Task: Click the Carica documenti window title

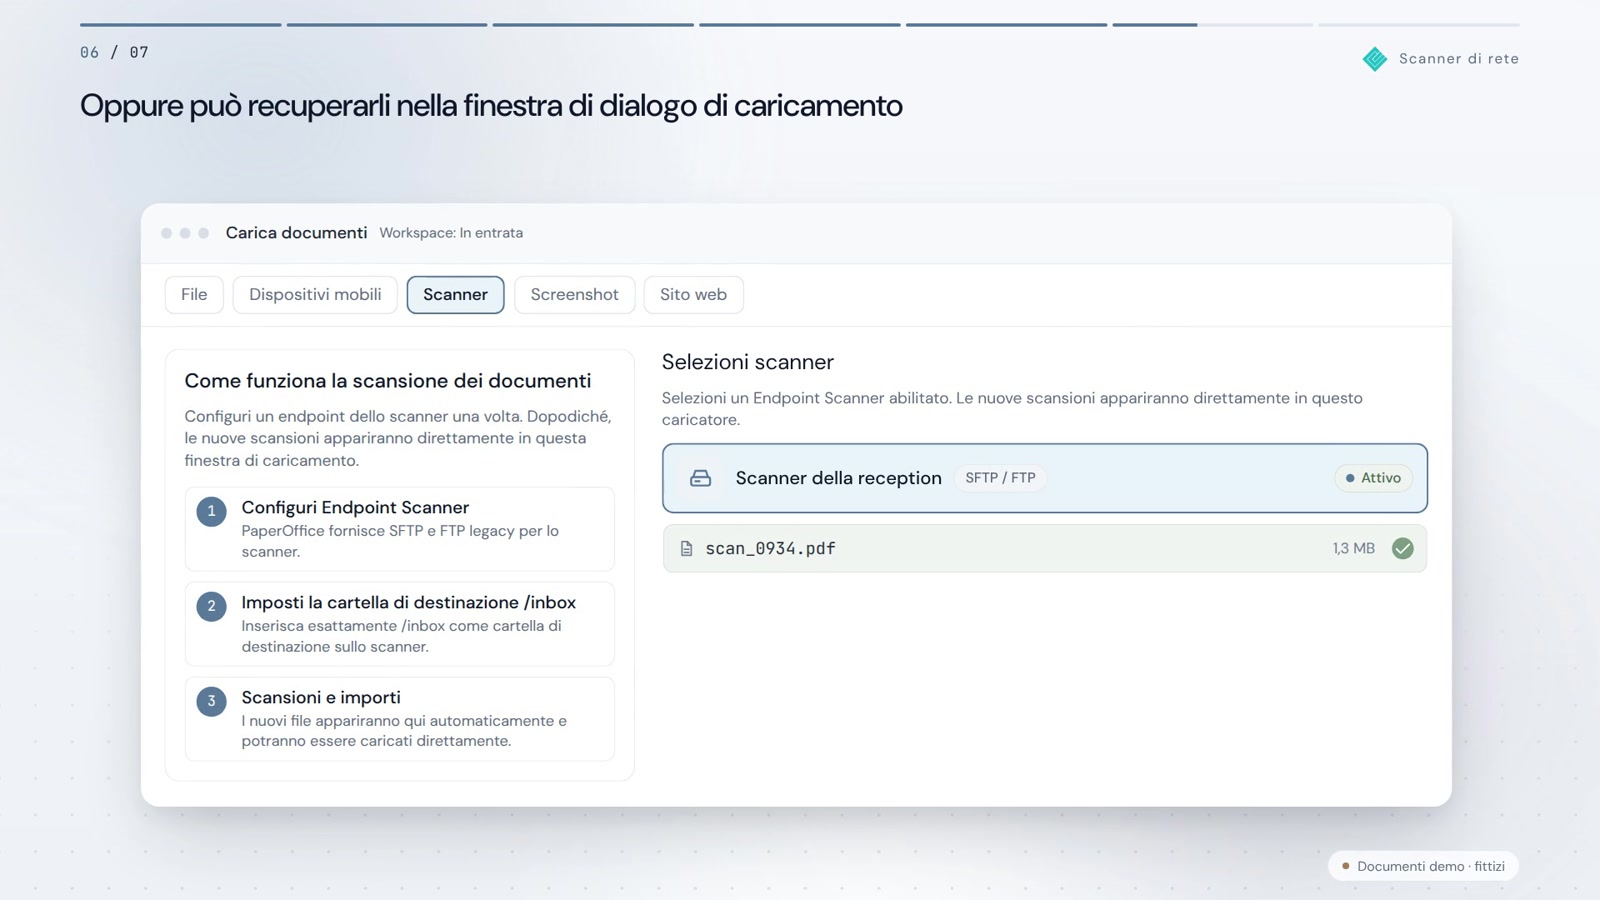Action: point(296,233)
